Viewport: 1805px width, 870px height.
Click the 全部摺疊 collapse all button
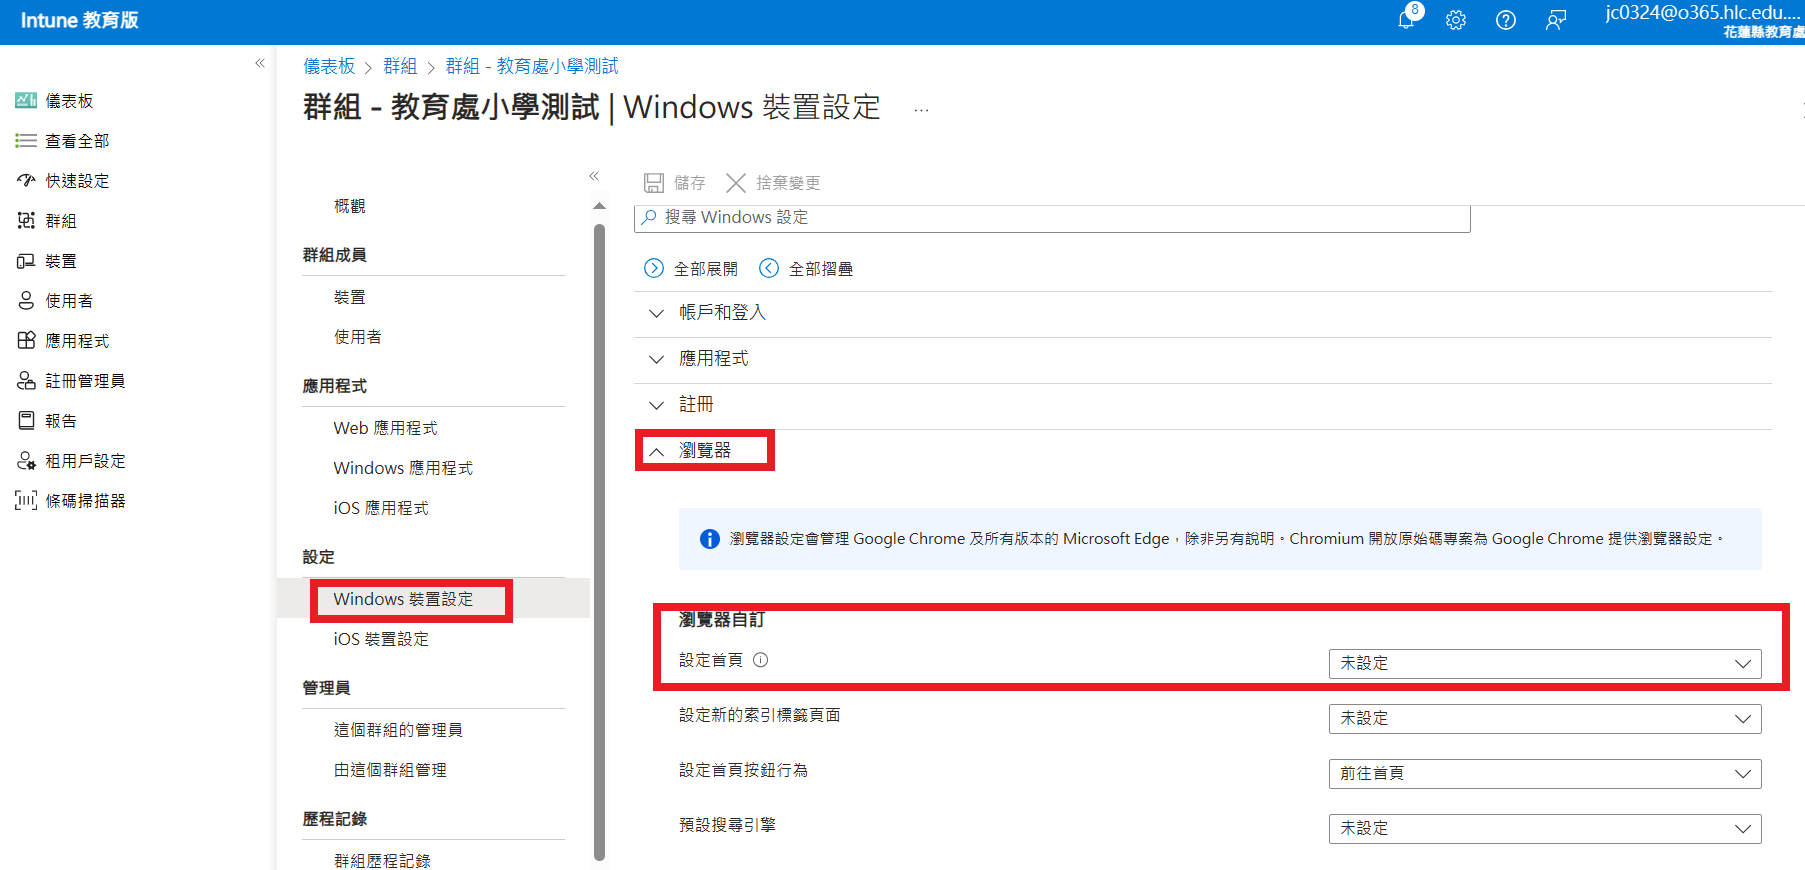[x=807, y=268]
